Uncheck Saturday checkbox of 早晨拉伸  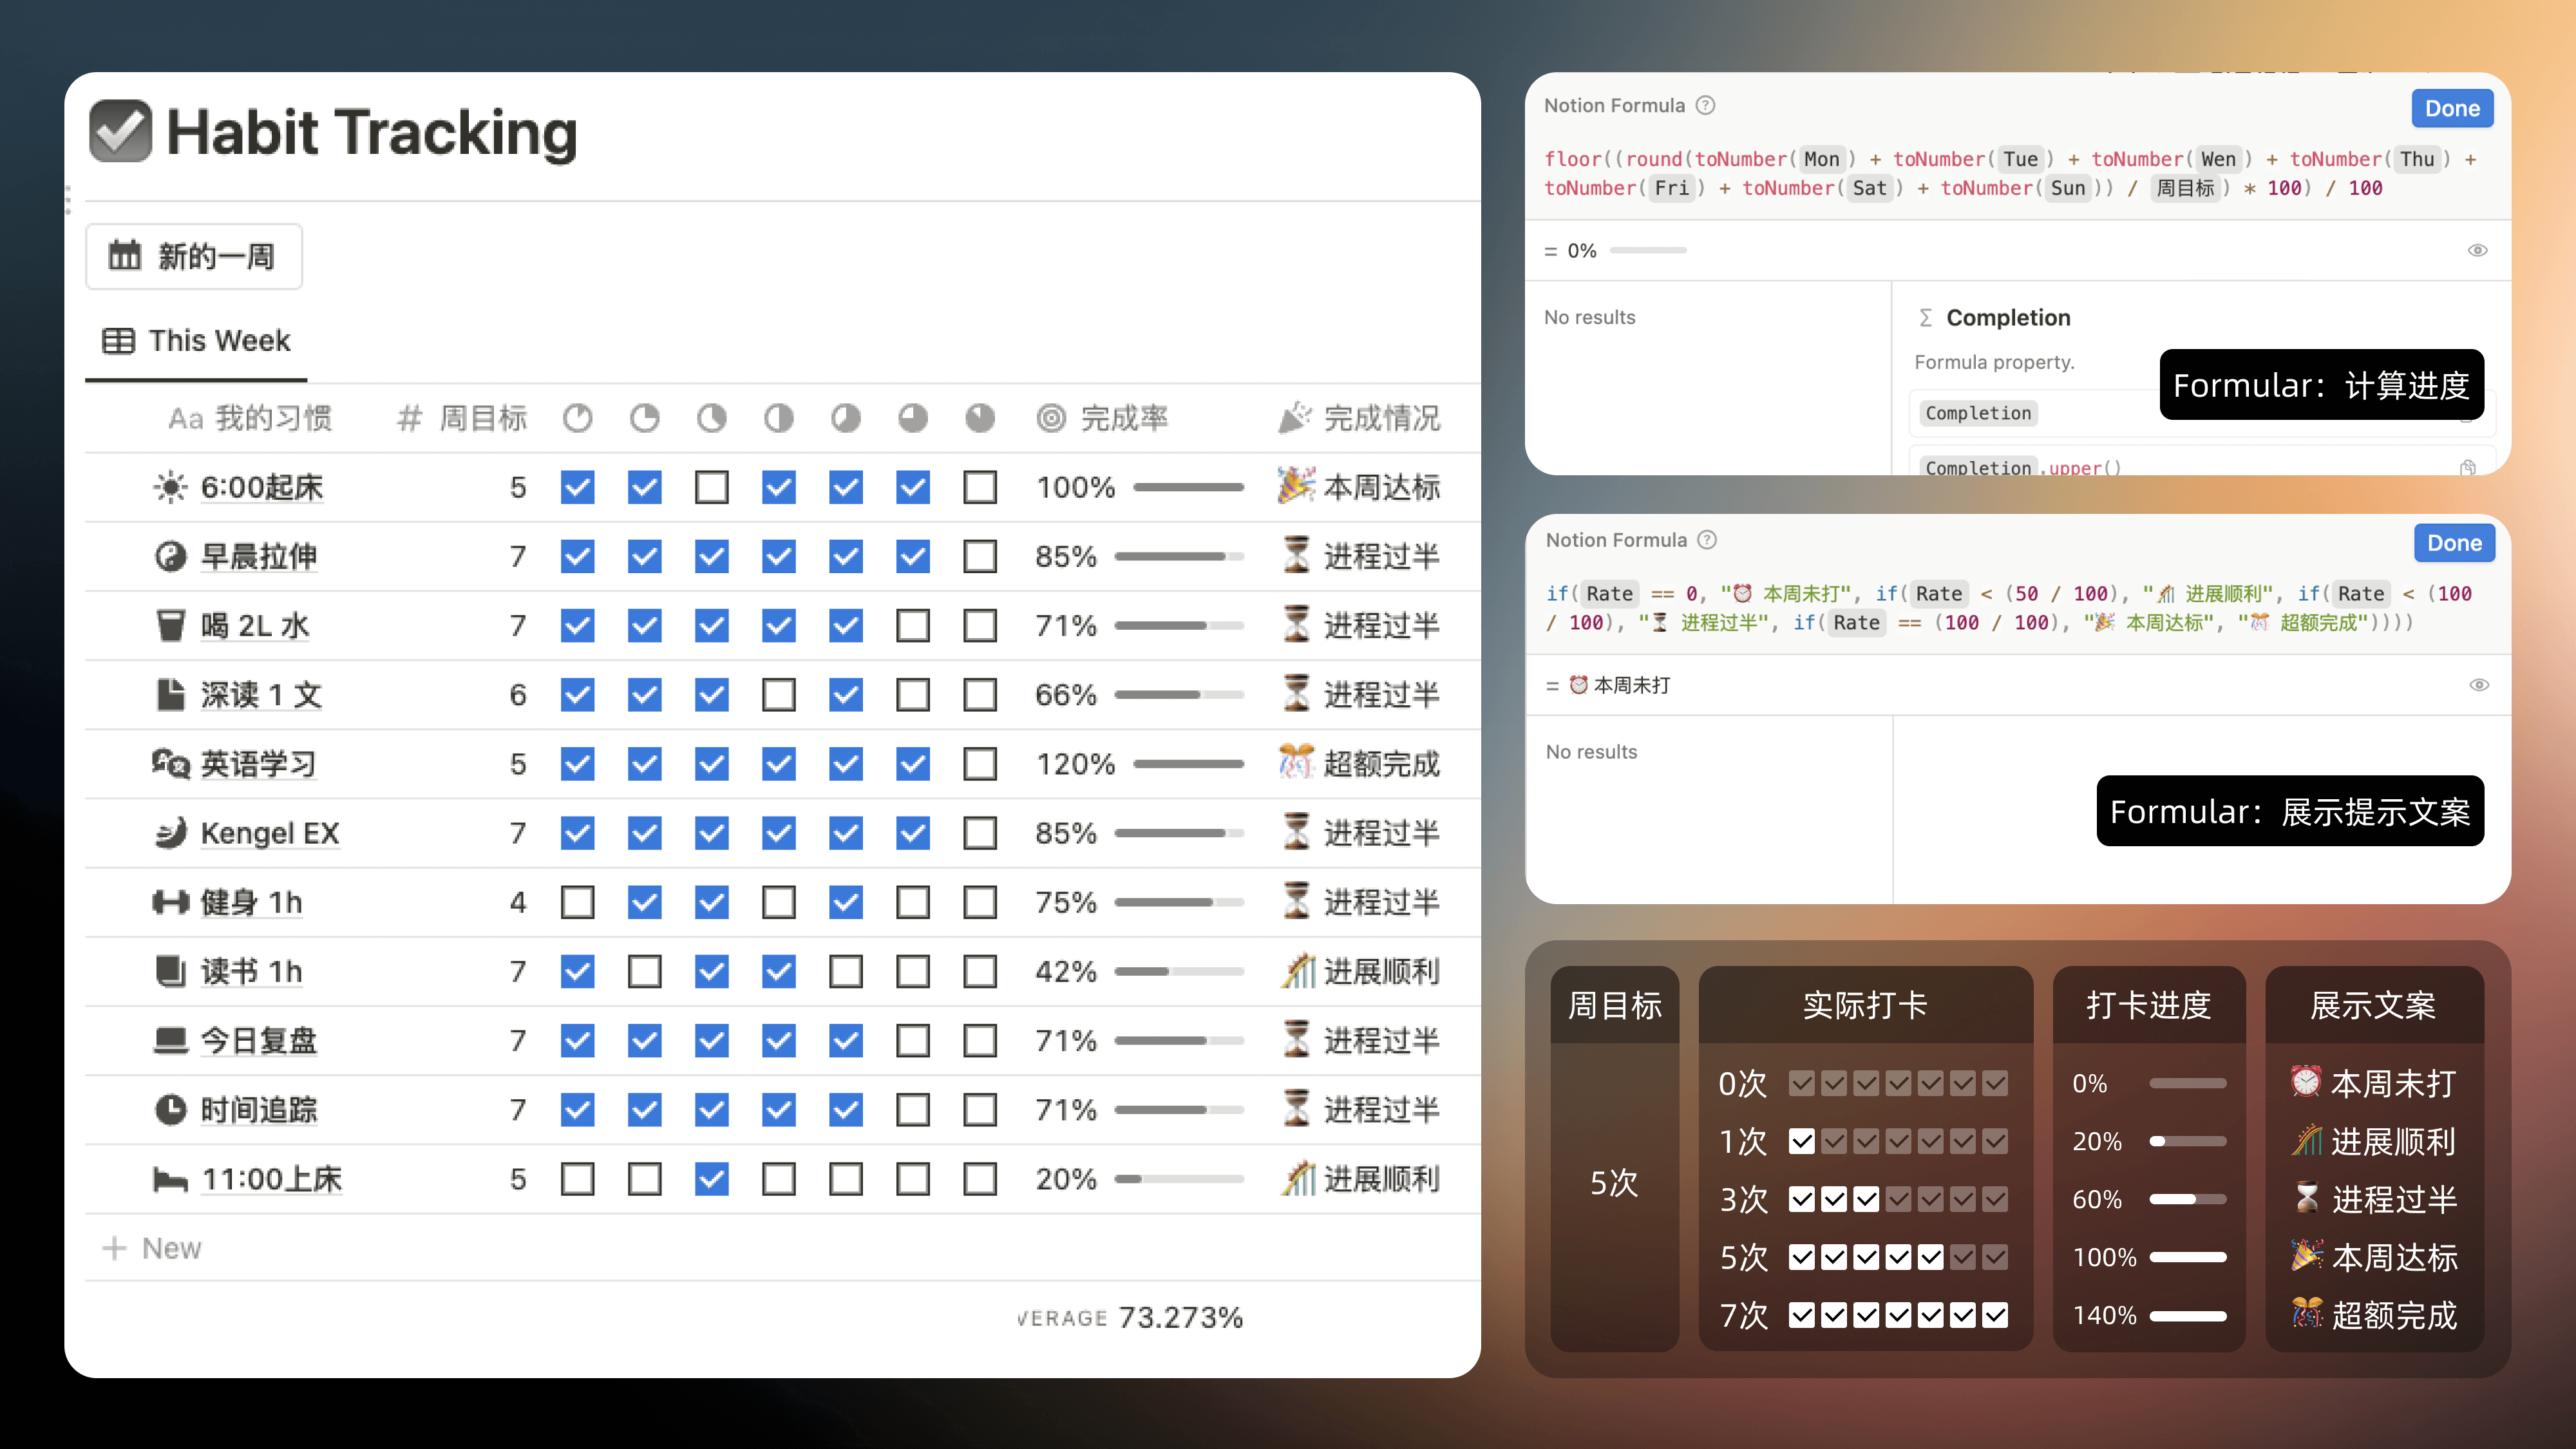[x=912, y=556]
